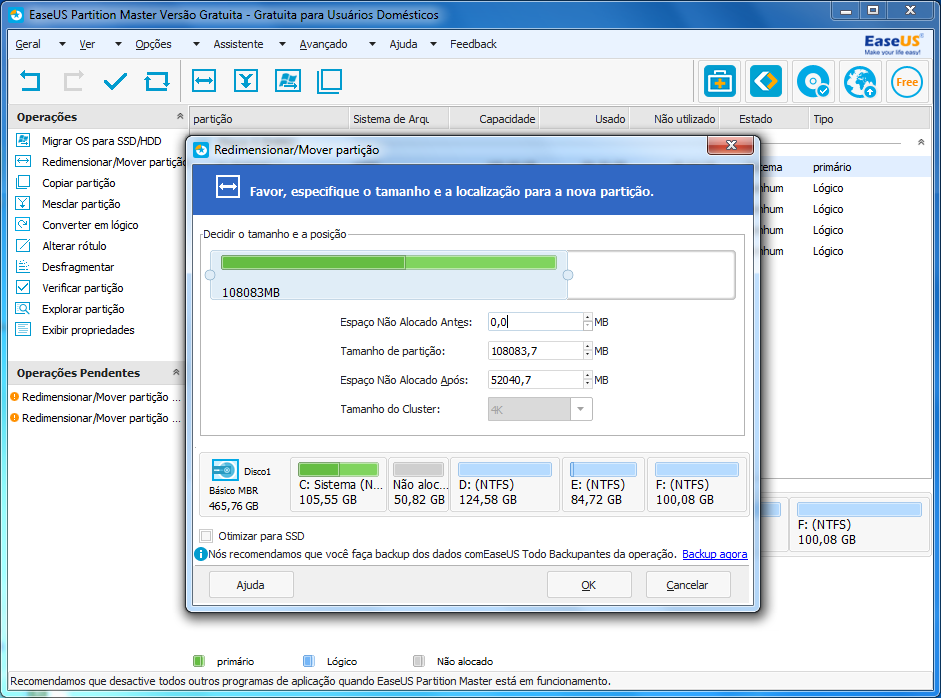This screenshot has height=698, width=941.
Task: Open Tamanho do Cluster dropdown
Action: (580, 409)
